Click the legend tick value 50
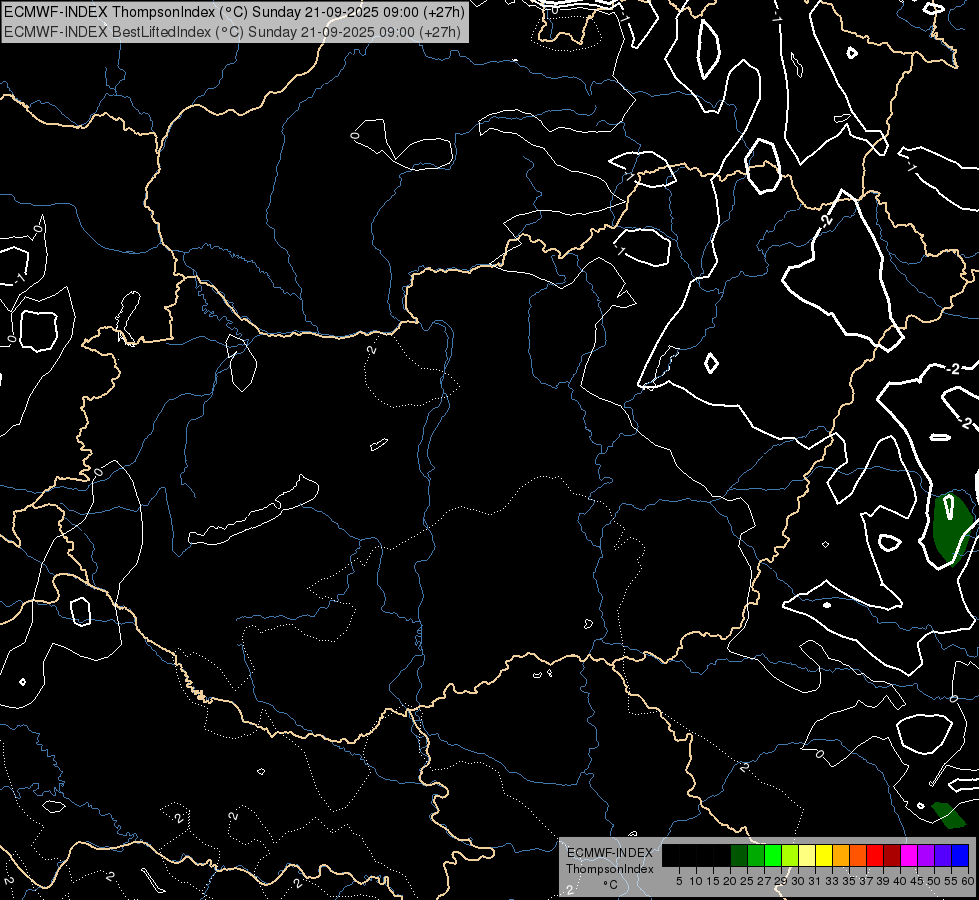This screenshot has height=900, width=979. click(934, 881)
